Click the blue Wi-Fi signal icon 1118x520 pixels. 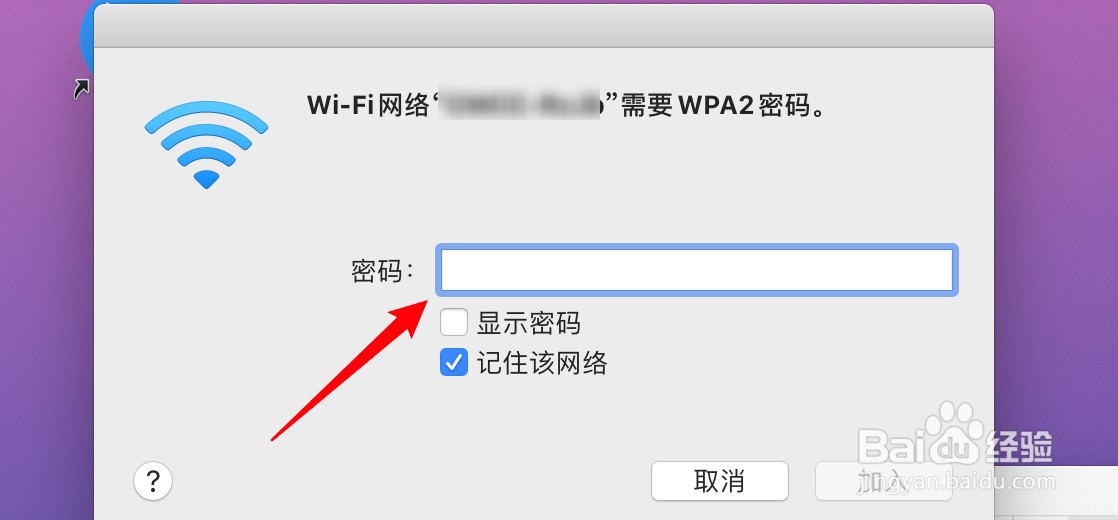coord(206,144)
